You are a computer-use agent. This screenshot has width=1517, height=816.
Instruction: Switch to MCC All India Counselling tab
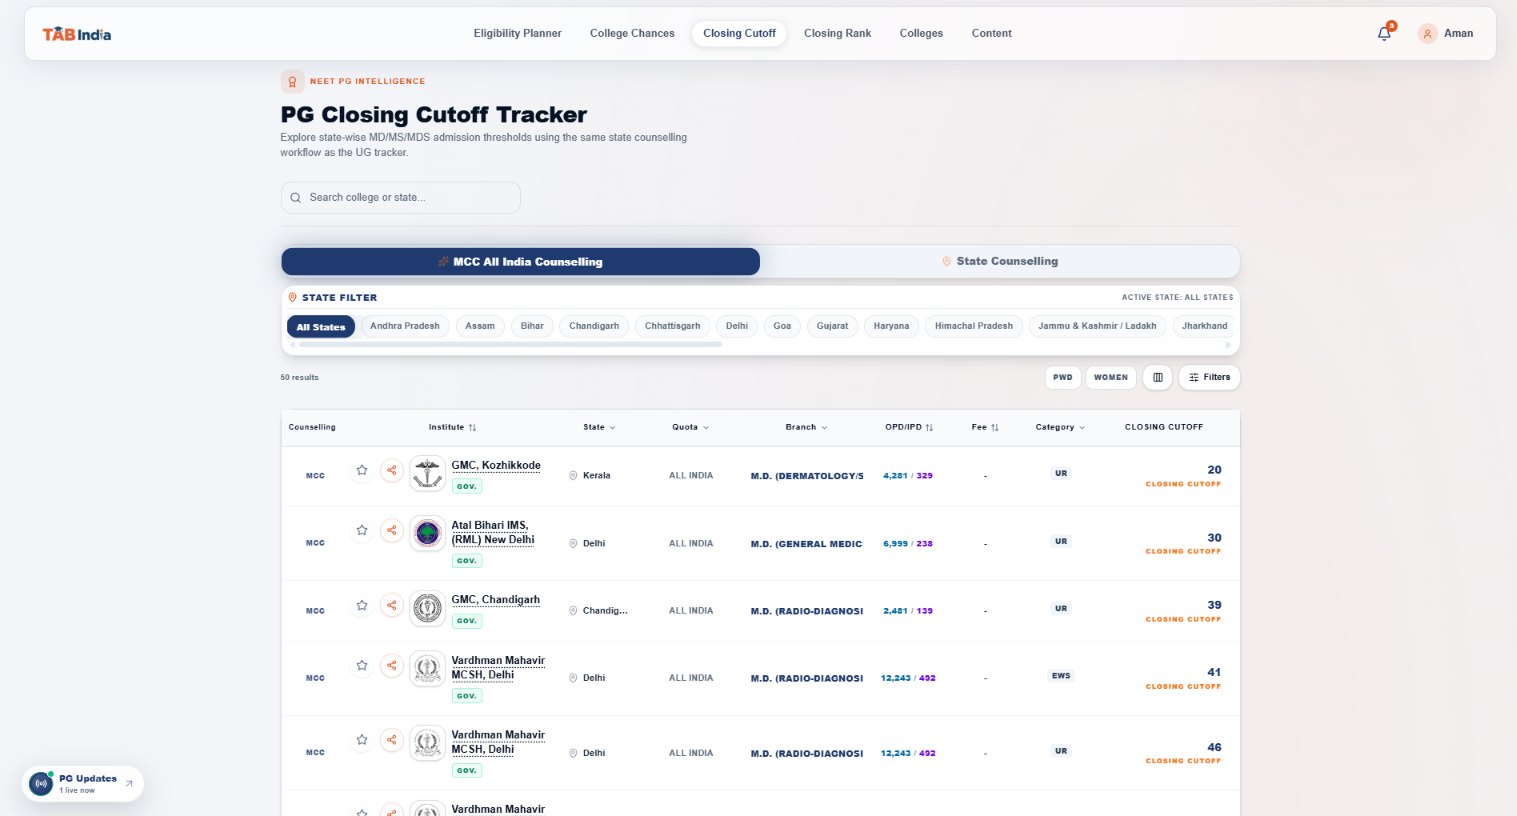tap(520, 262)
